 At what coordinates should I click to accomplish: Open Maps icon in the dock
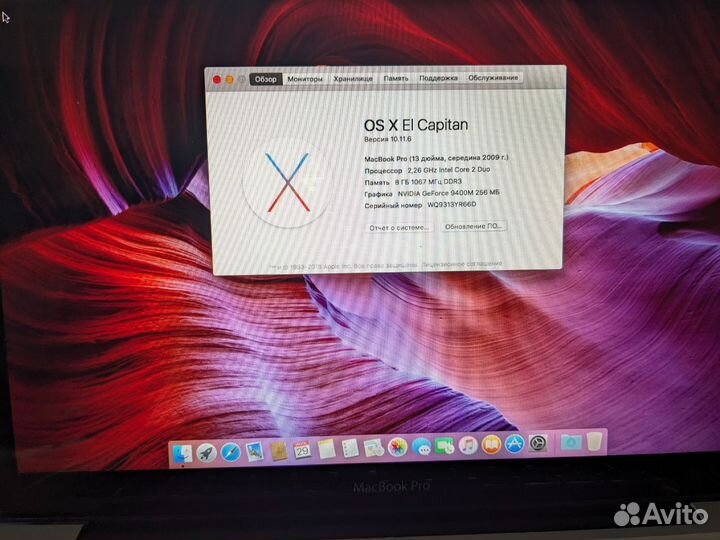(374, 448)
